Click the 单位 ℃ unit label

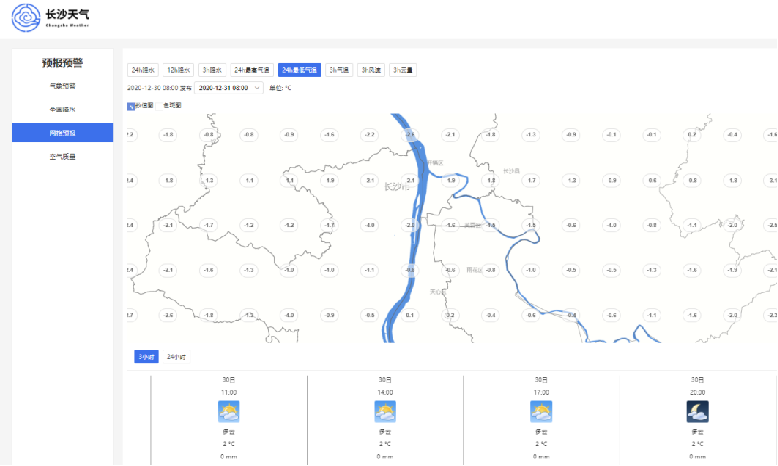point(280,88)
